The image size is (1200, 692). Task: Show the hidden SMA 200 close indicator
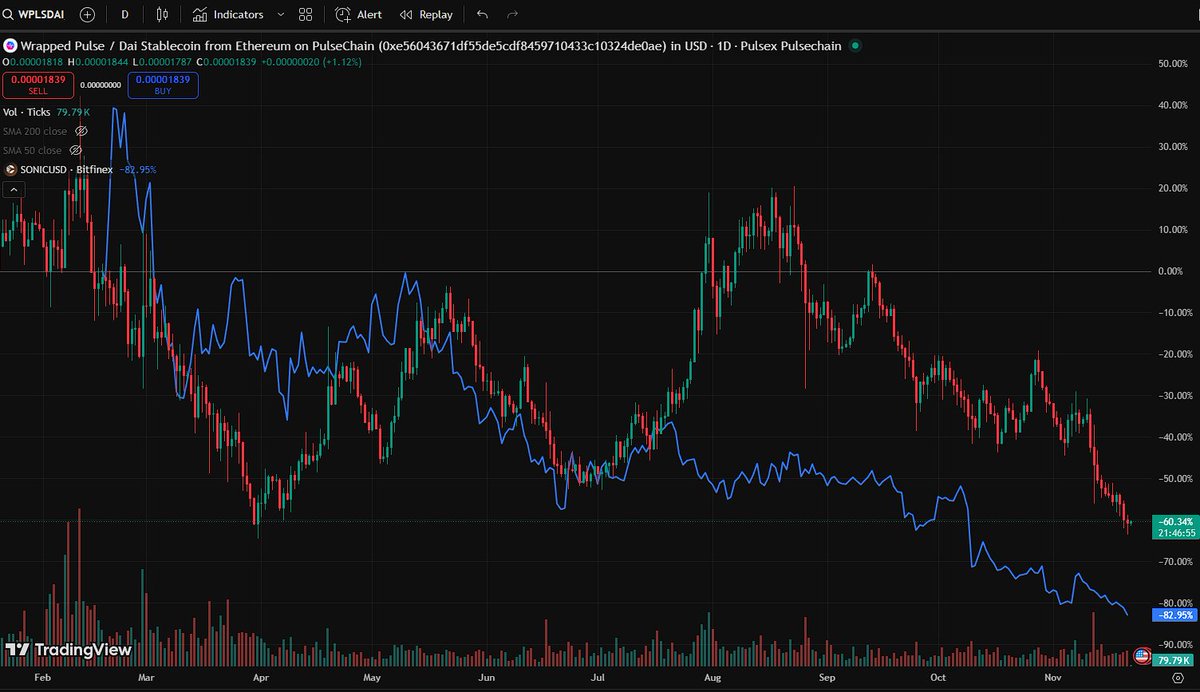pyautogui.click(x=82, y=131)
